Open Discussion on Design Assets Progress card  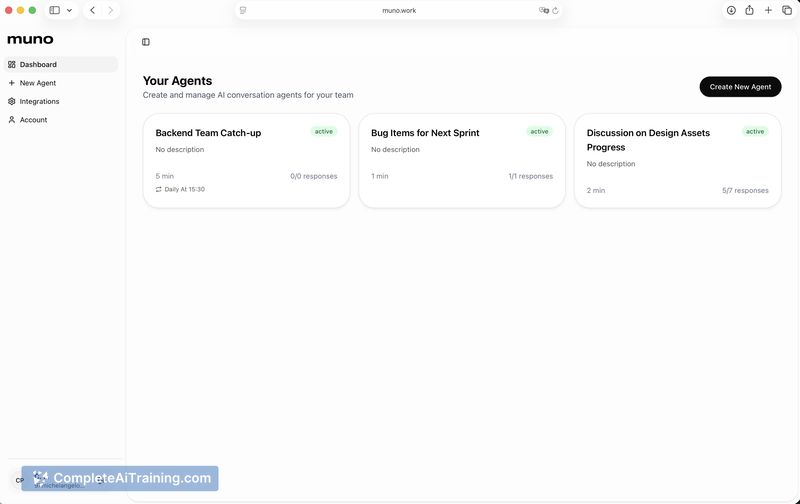(678, 161)
